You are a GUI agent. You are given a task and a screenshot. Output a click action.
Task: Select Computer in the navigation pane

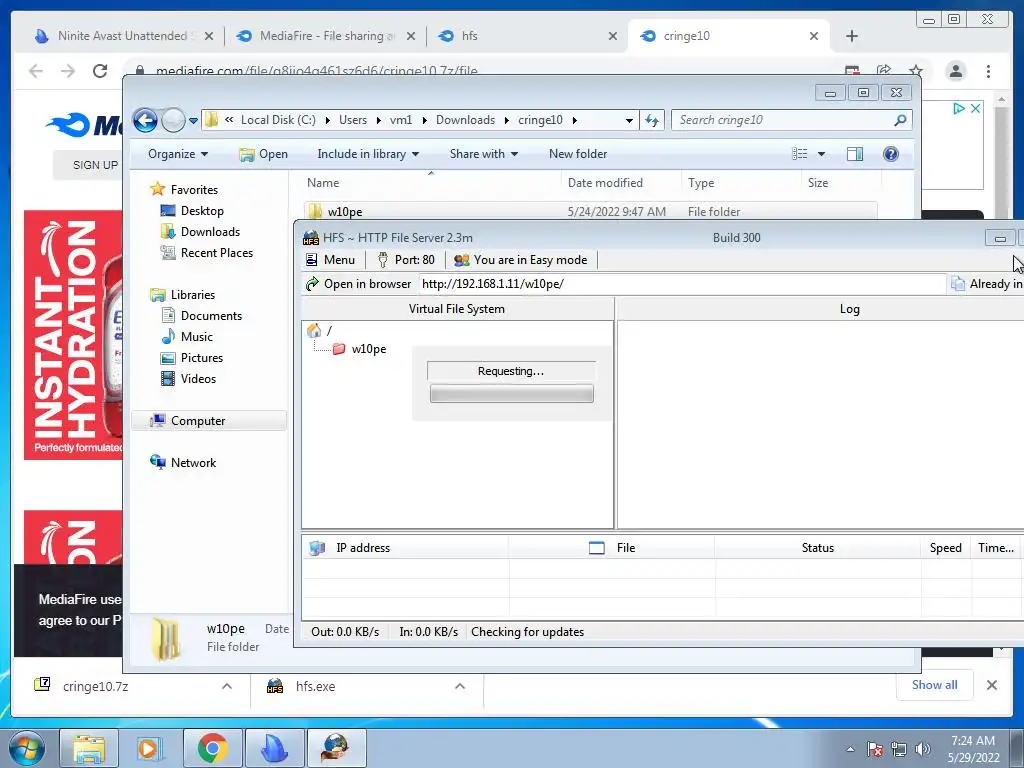[x=209, y=421]
